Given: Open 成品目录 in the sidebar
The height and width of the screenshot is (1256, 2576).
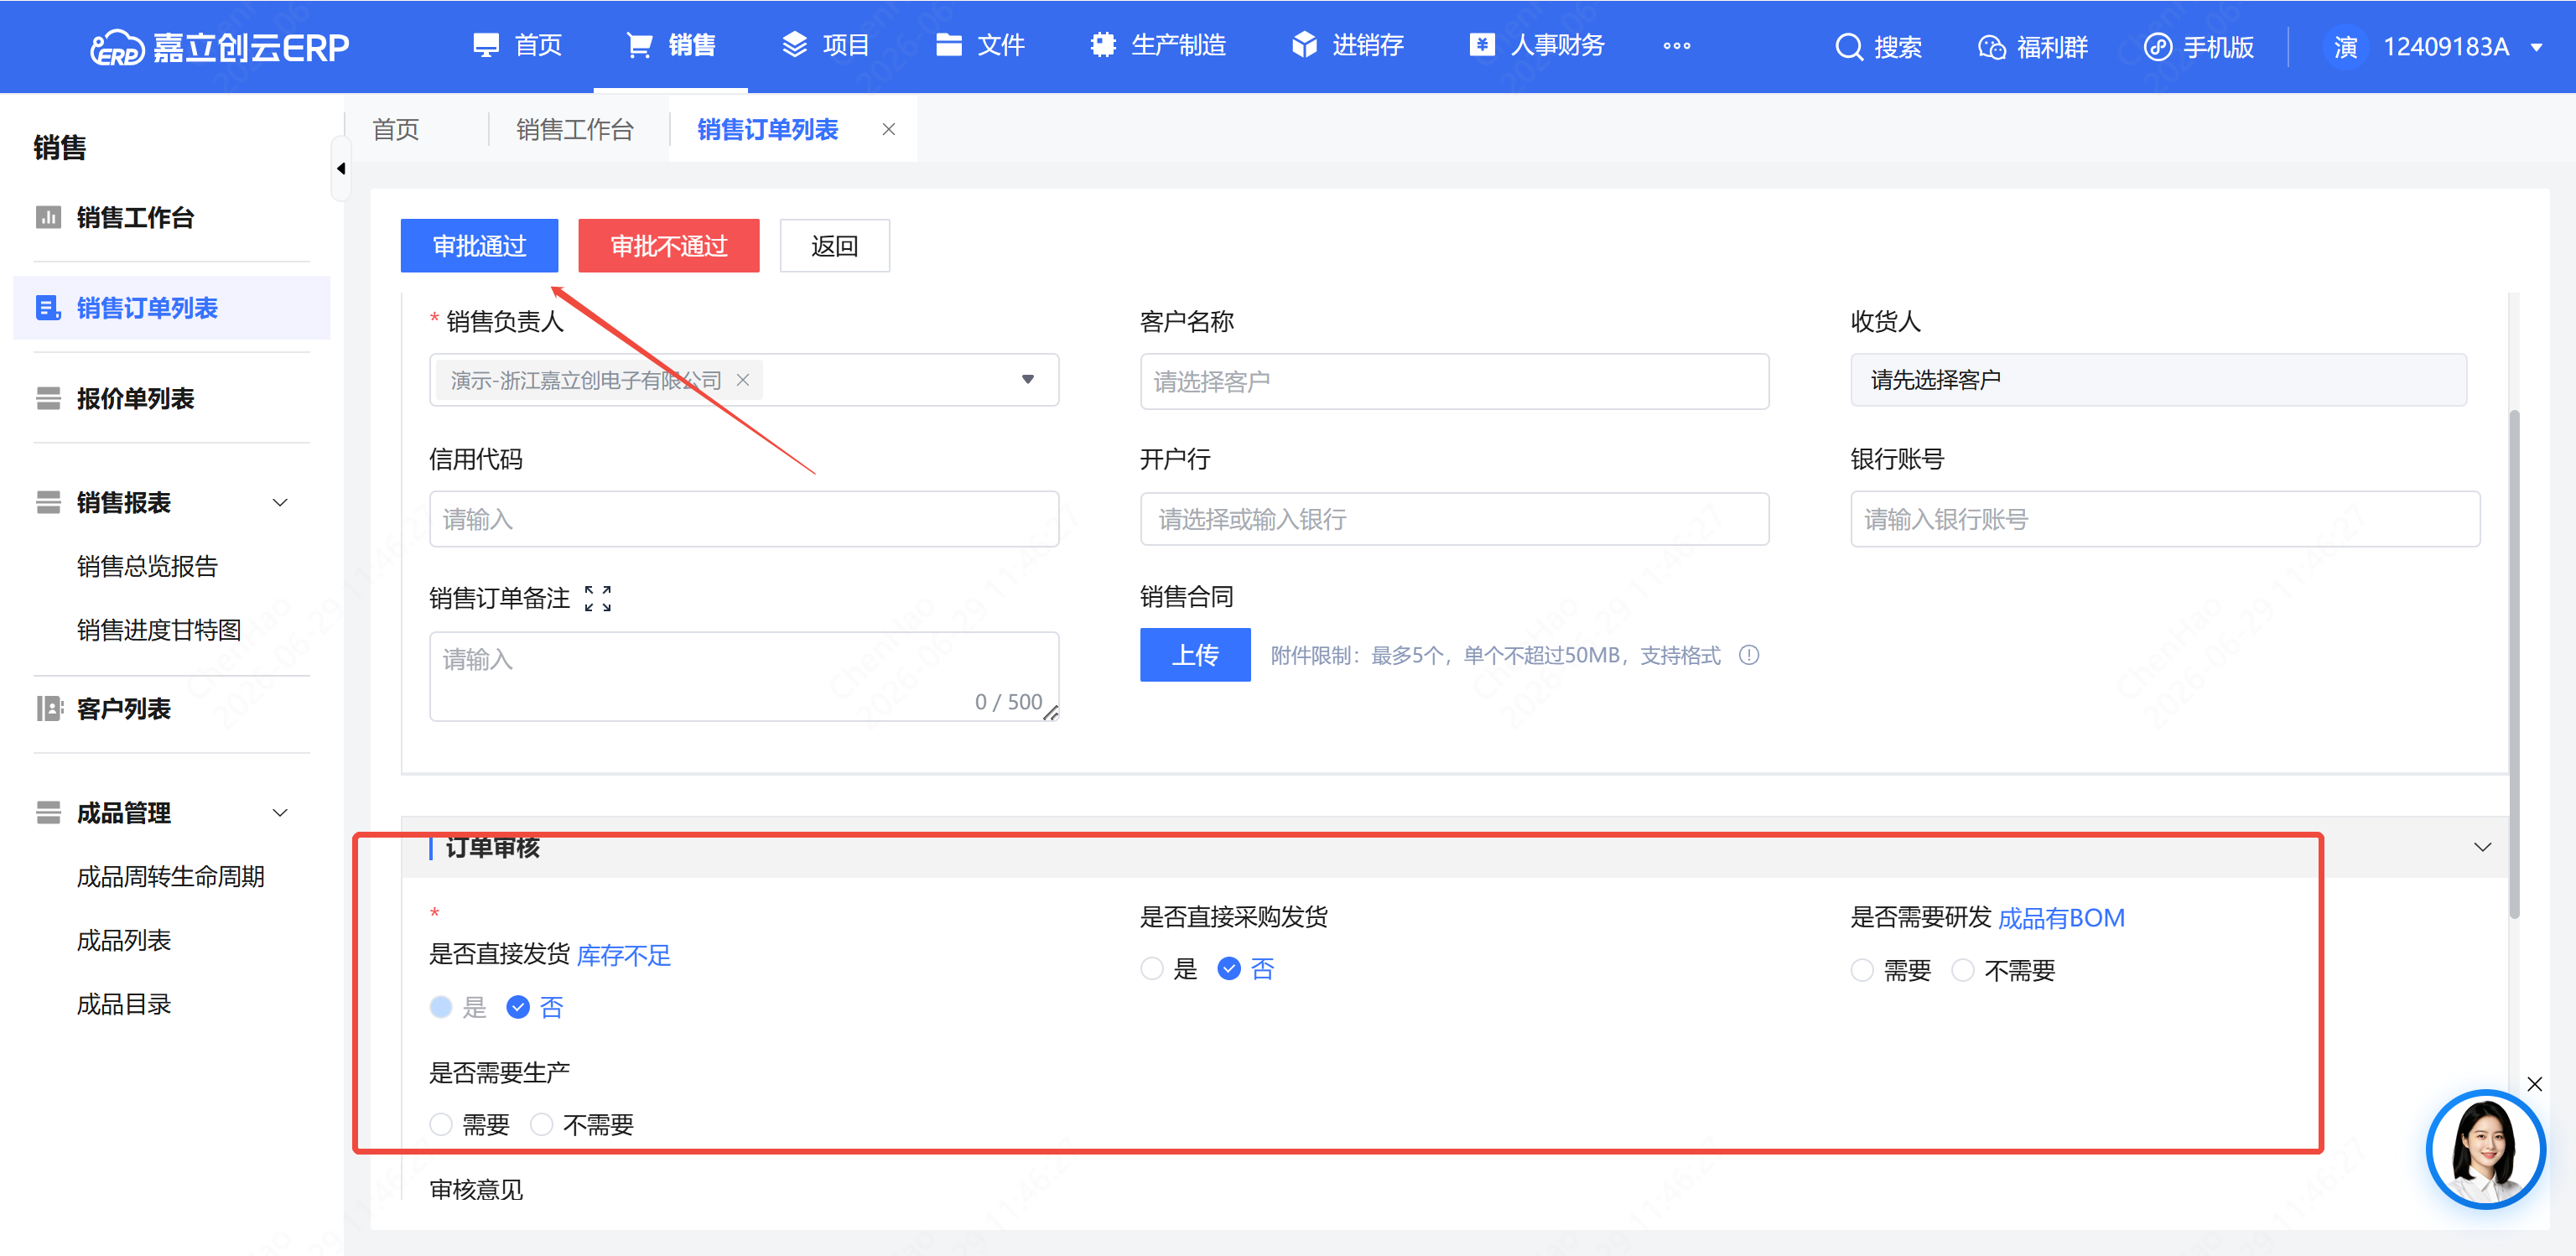Looking at the screenshot, I should pyautogui.click(x=124, y=1004).
